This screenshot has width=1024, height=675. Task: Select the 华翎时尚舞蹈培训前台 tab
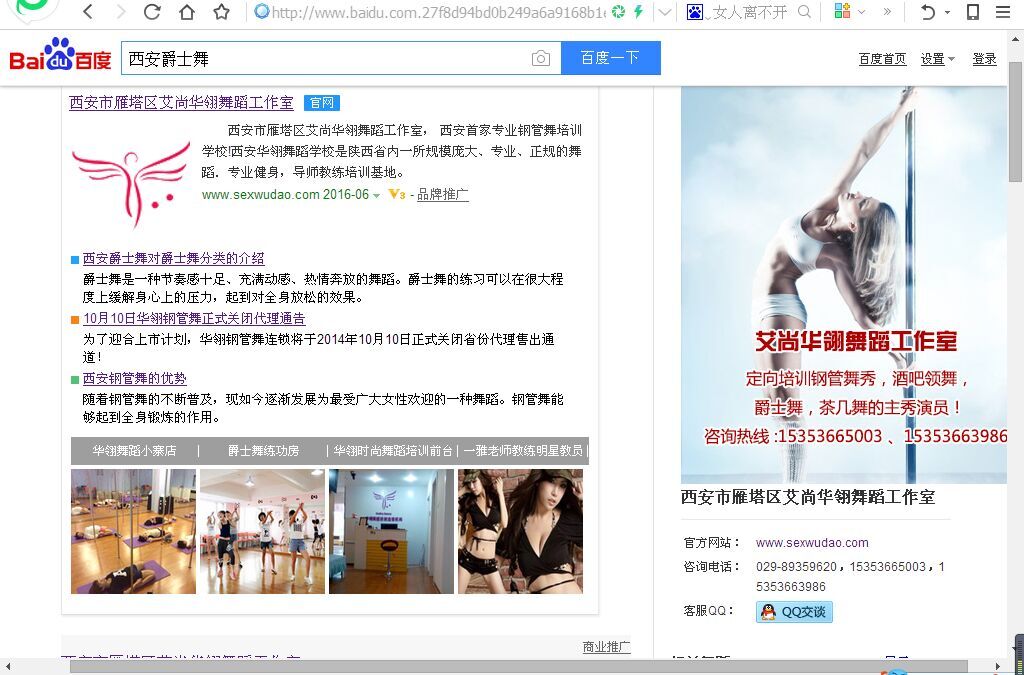click(x=392, y=450)
